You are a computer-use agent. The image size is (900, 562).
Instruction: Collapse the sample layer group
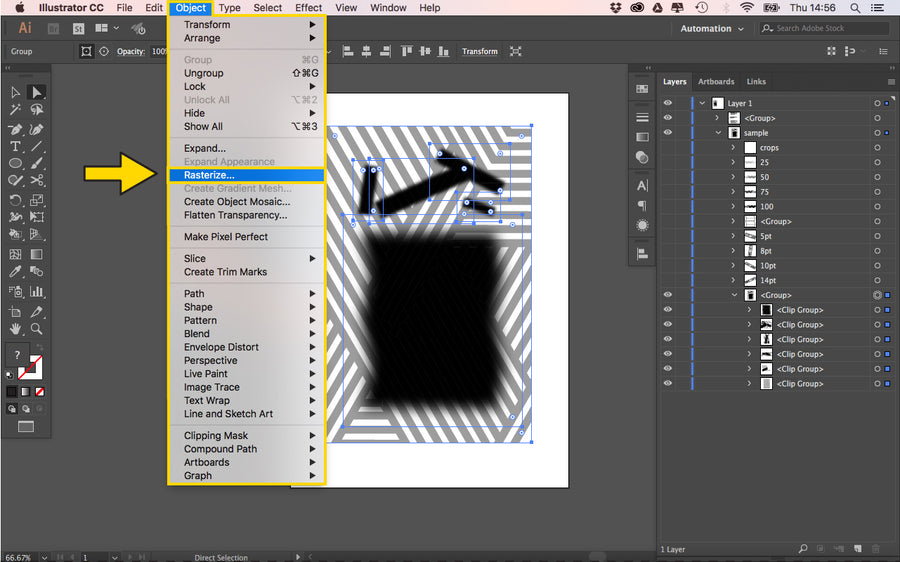(x=718, y=133)
